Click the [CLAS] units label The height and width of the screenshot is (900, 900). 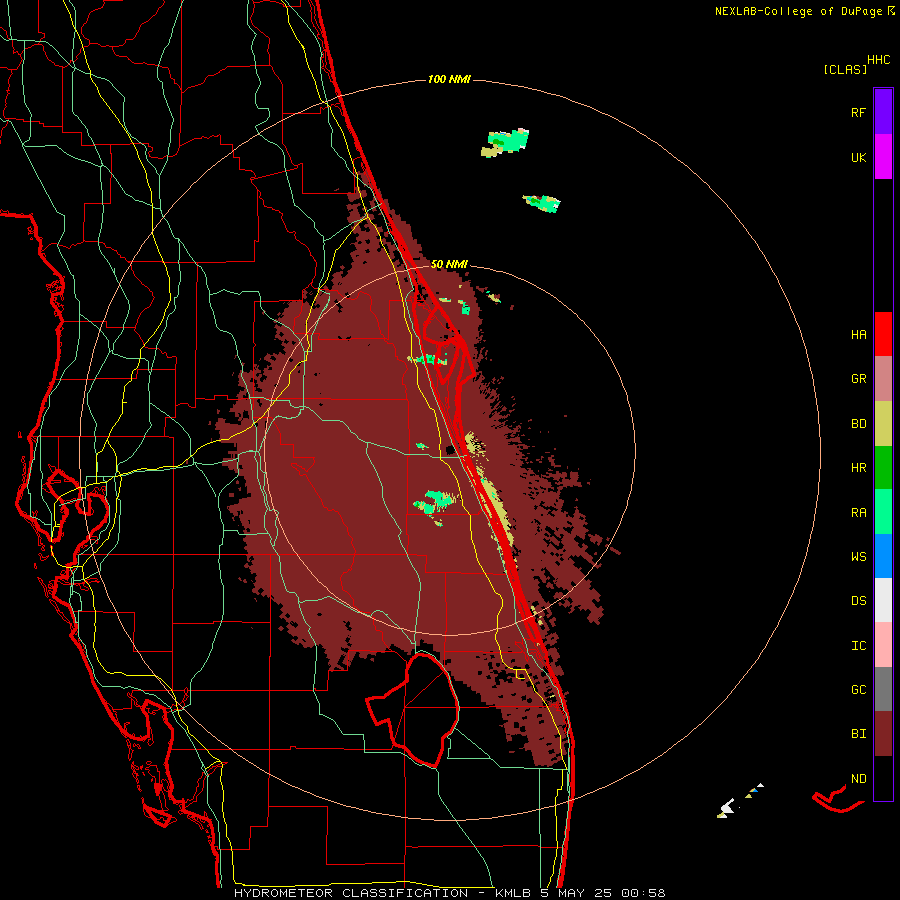(x=845, y=70)
